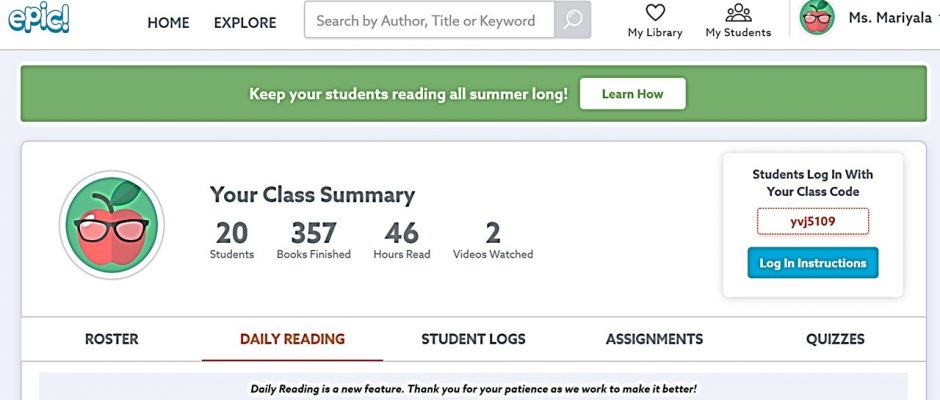Click the Log In Instructions button
Viewport: 940px width, 400px height.
click(x=812, y=263)
